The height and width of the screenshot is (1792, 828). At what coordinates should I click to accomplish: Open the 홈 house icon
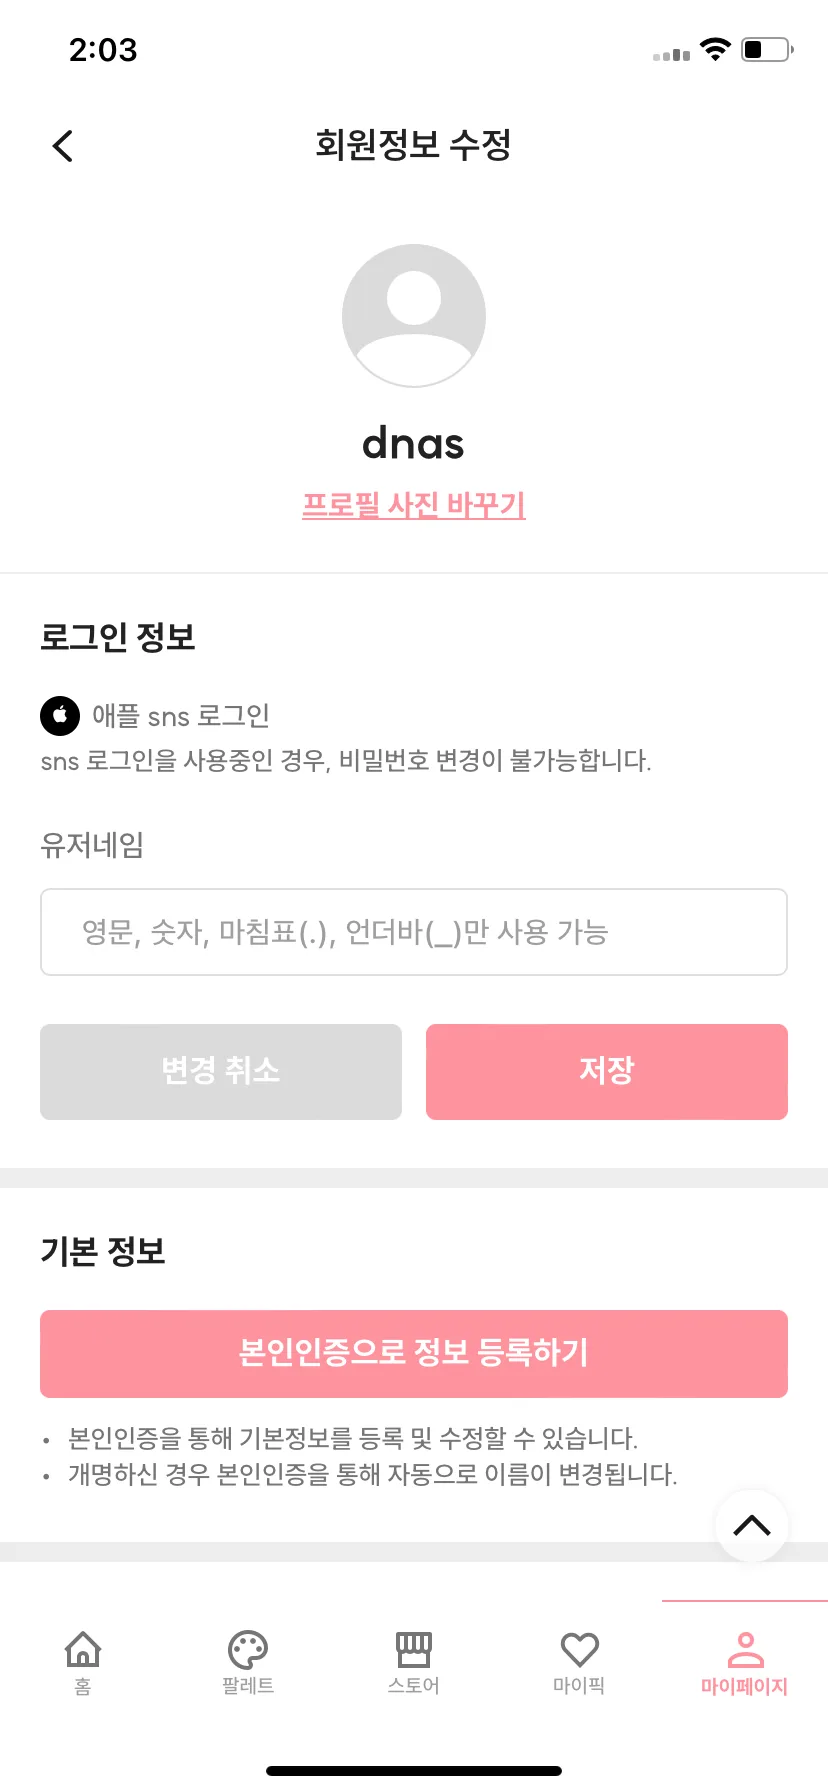tap(83, 1649)
